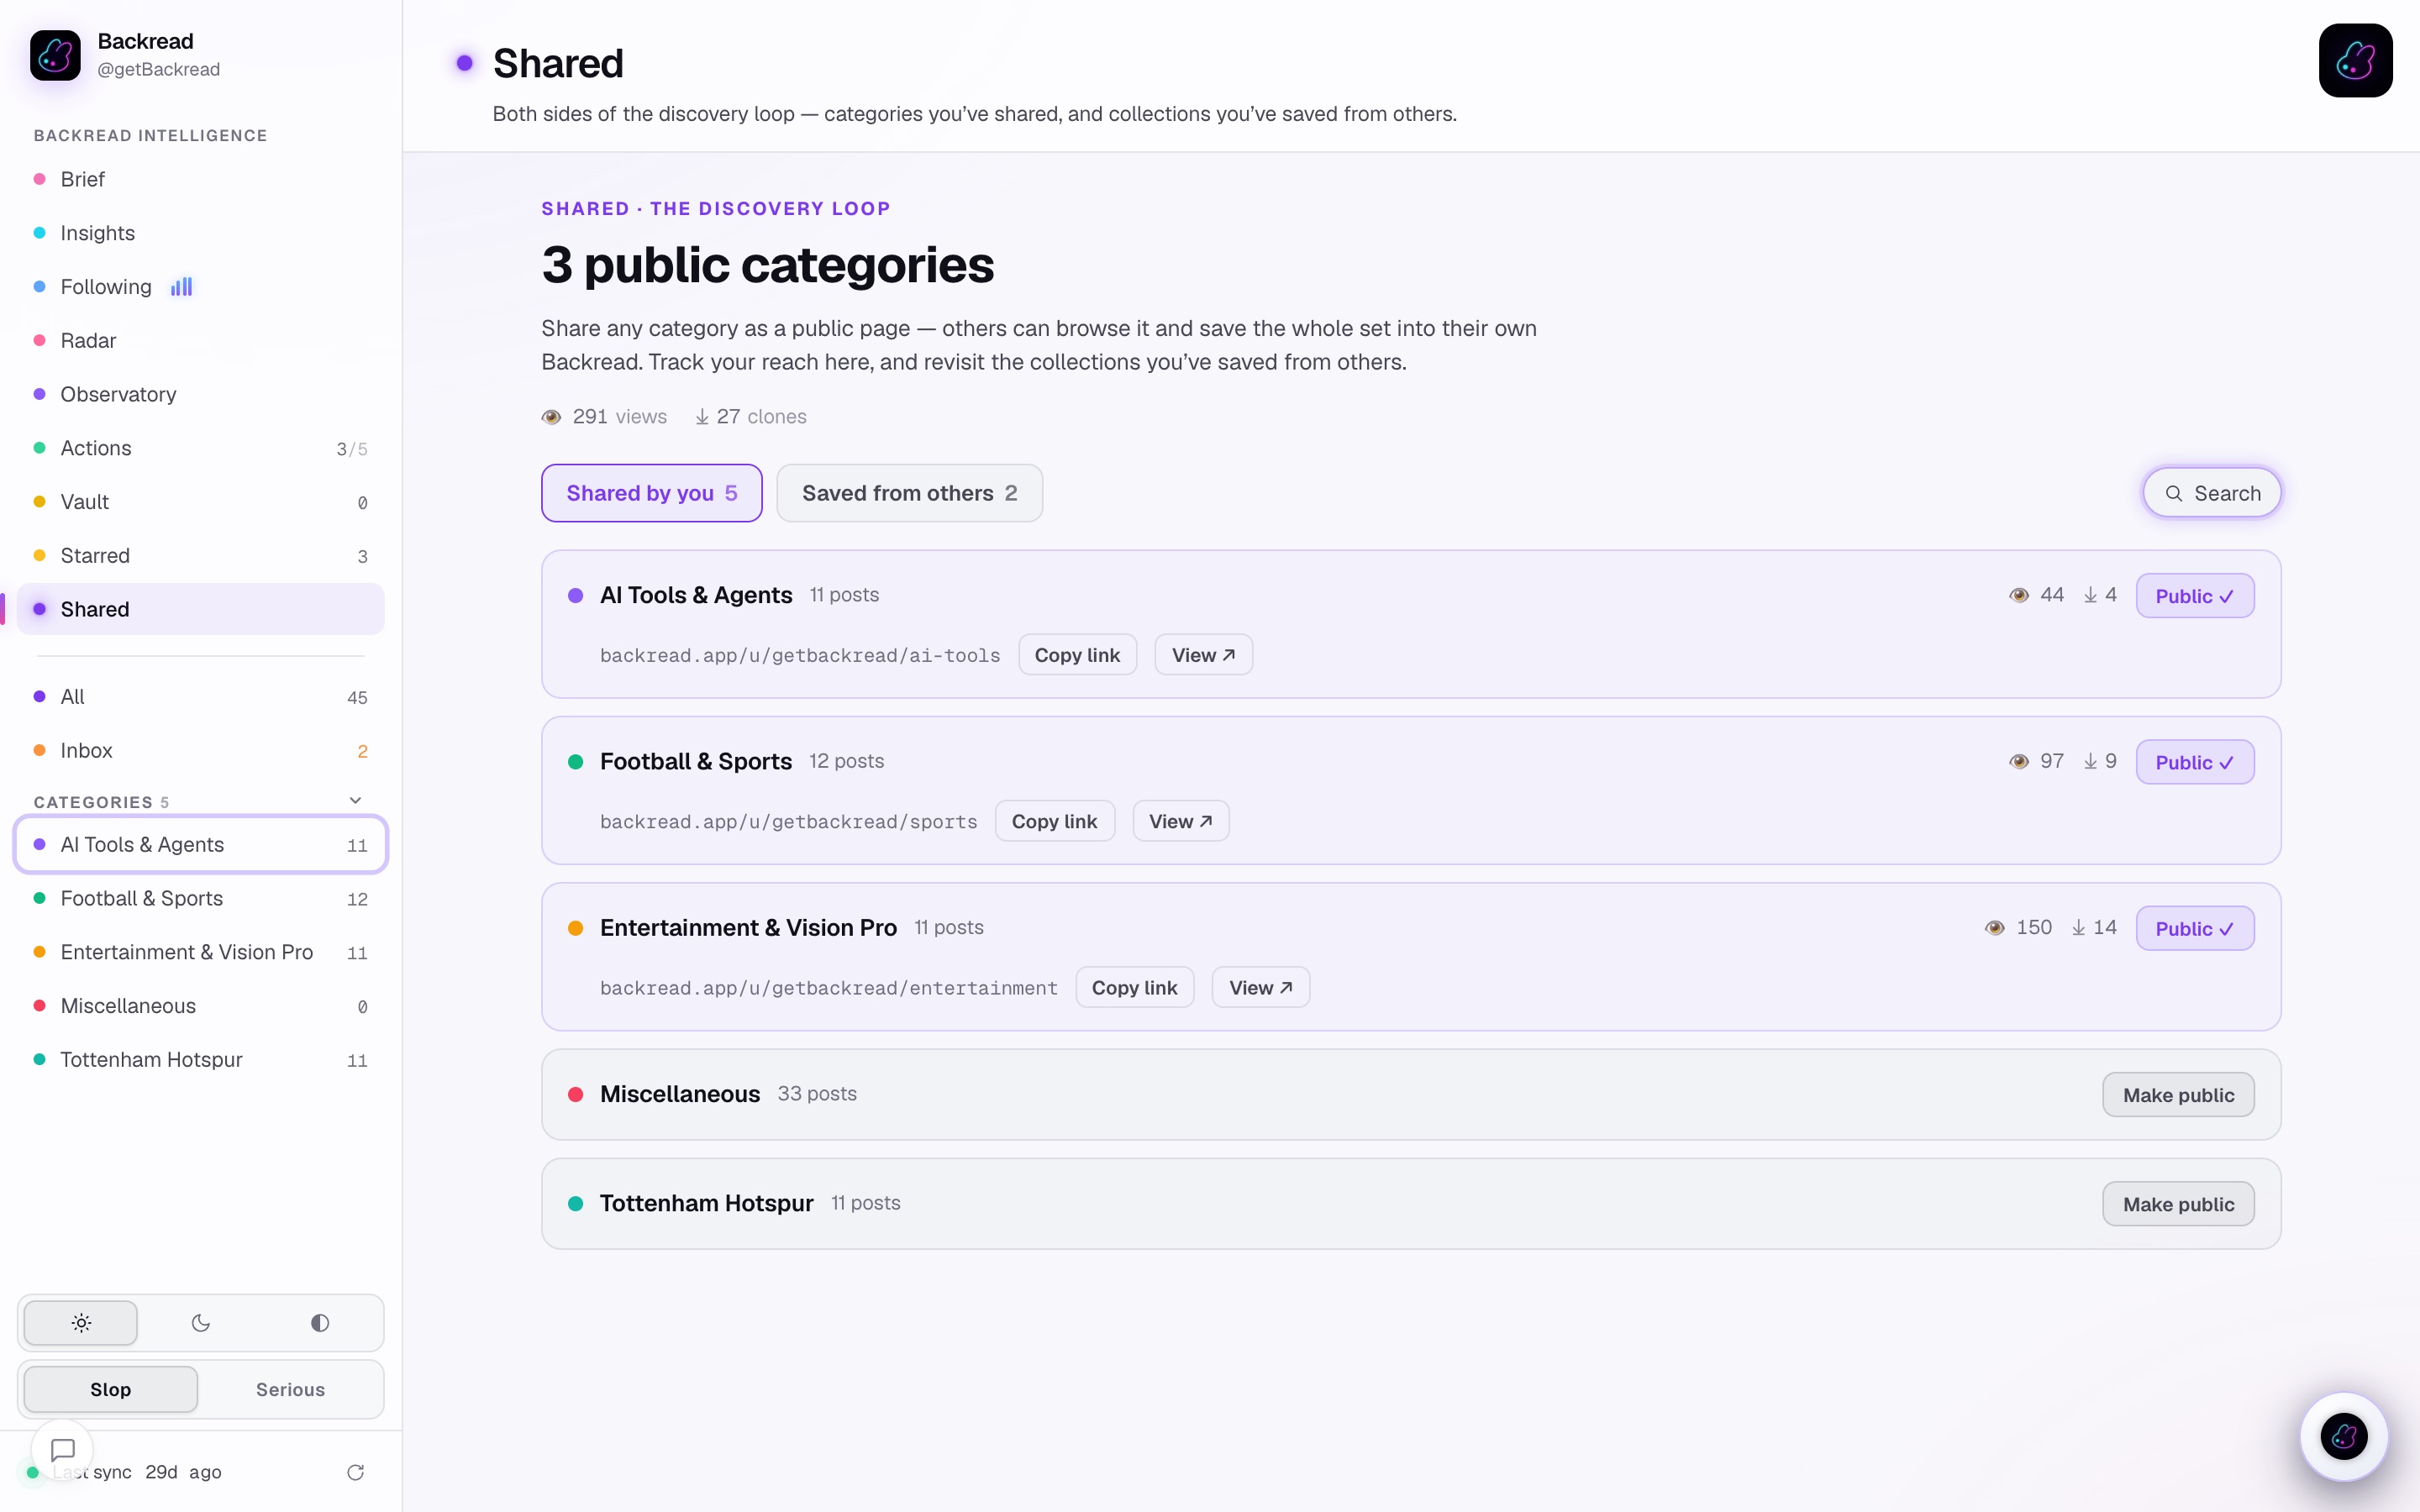Viewport: 2420px width, 1512px height.
Task: Collapse the Categories section chevron
Action: [x=355, y=801]
